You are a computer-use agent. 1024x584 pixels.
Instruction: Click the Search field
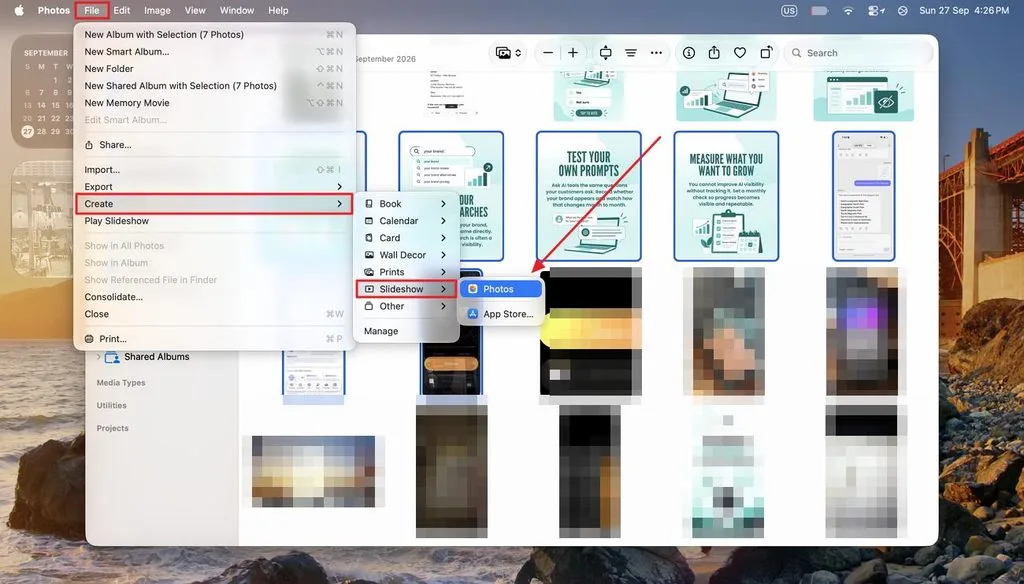(x=861, y=53)
